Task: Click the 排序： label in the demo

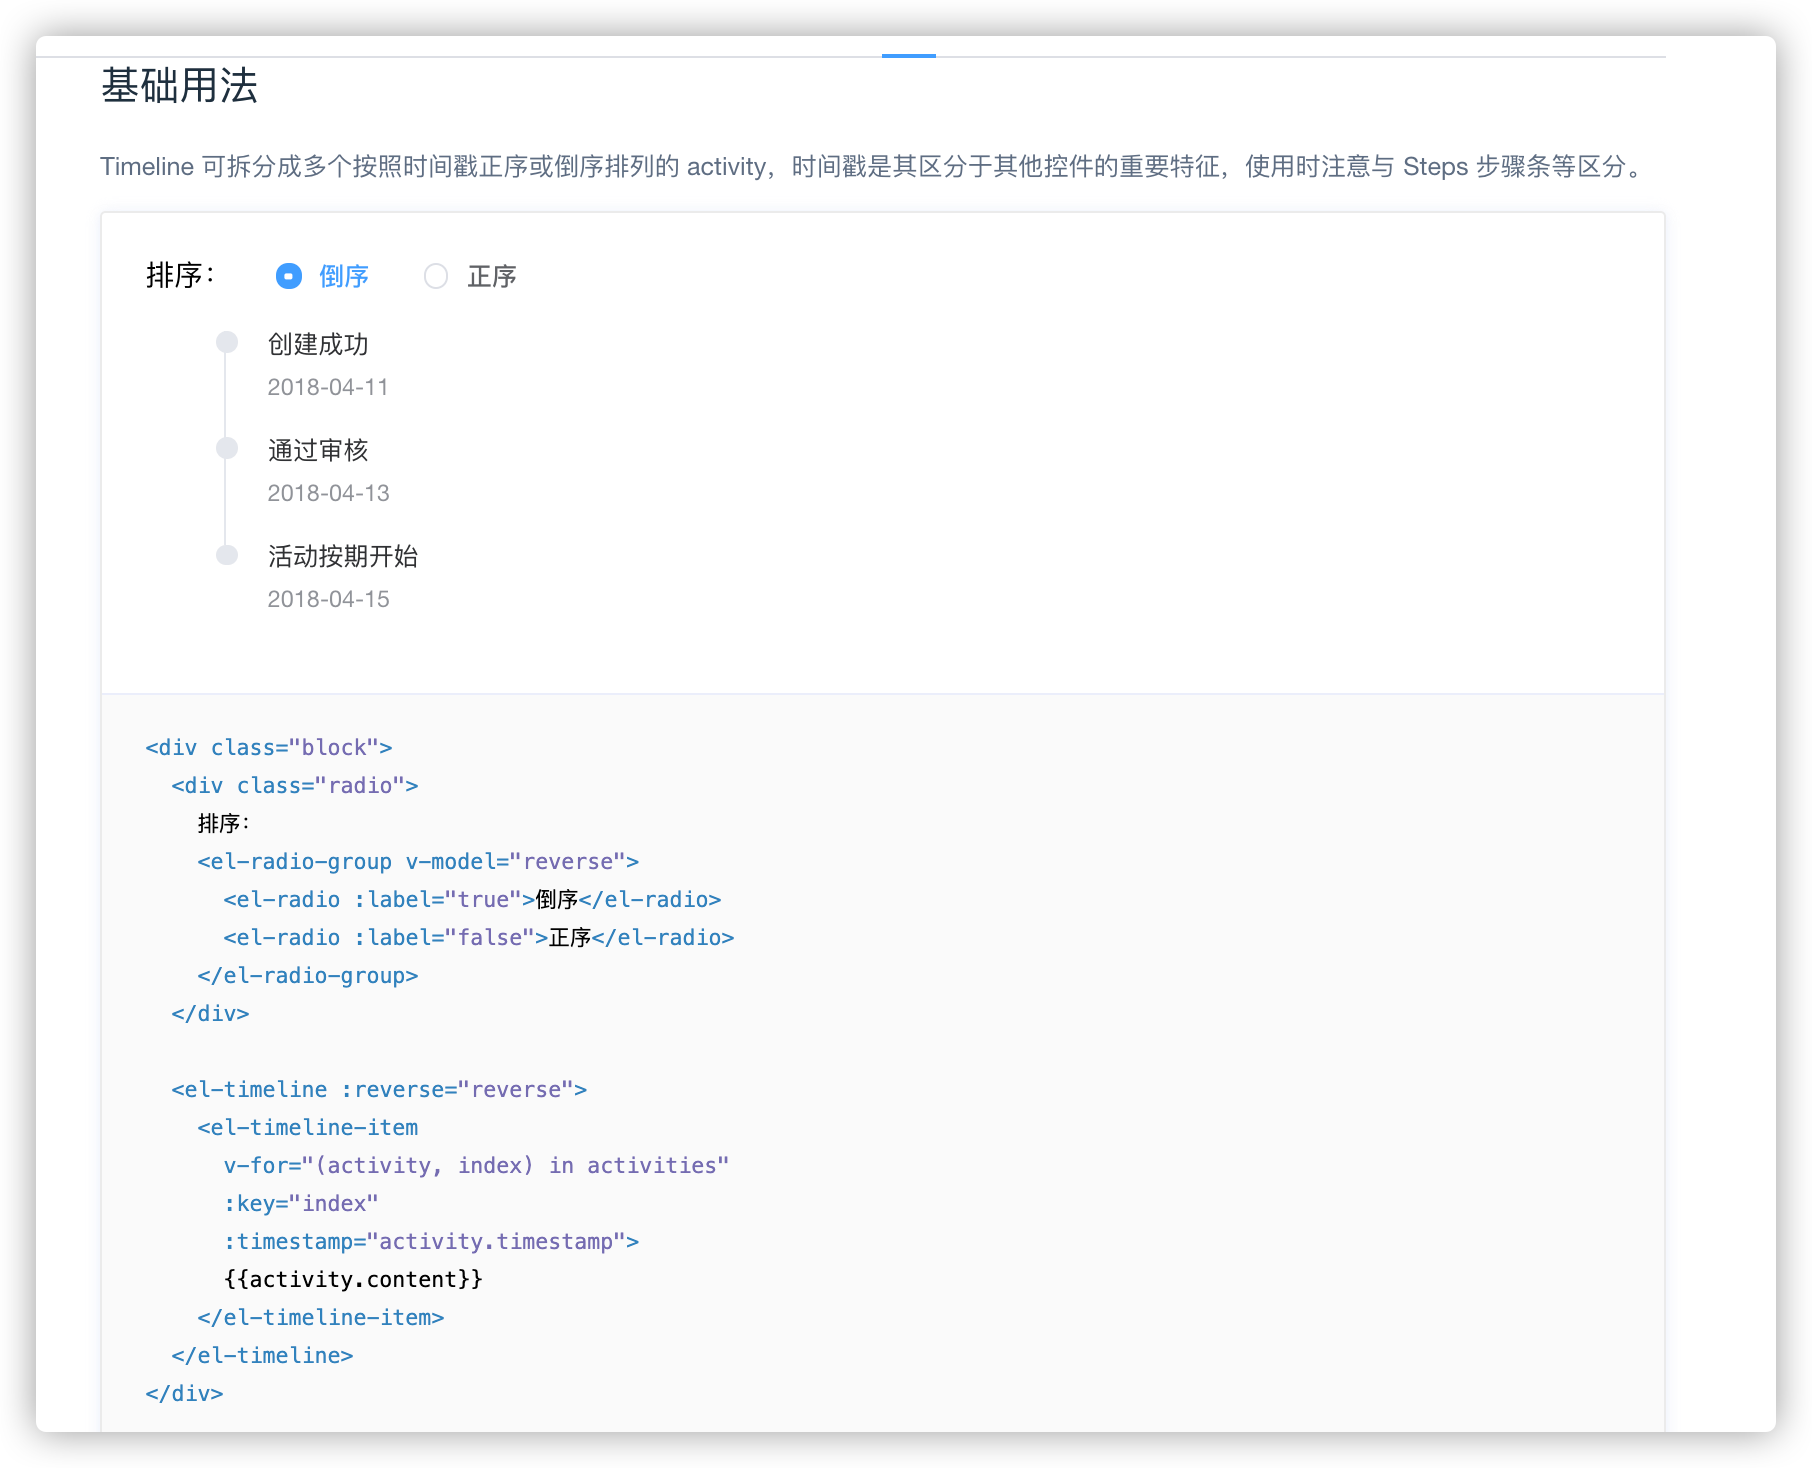Action: [181, 275]
